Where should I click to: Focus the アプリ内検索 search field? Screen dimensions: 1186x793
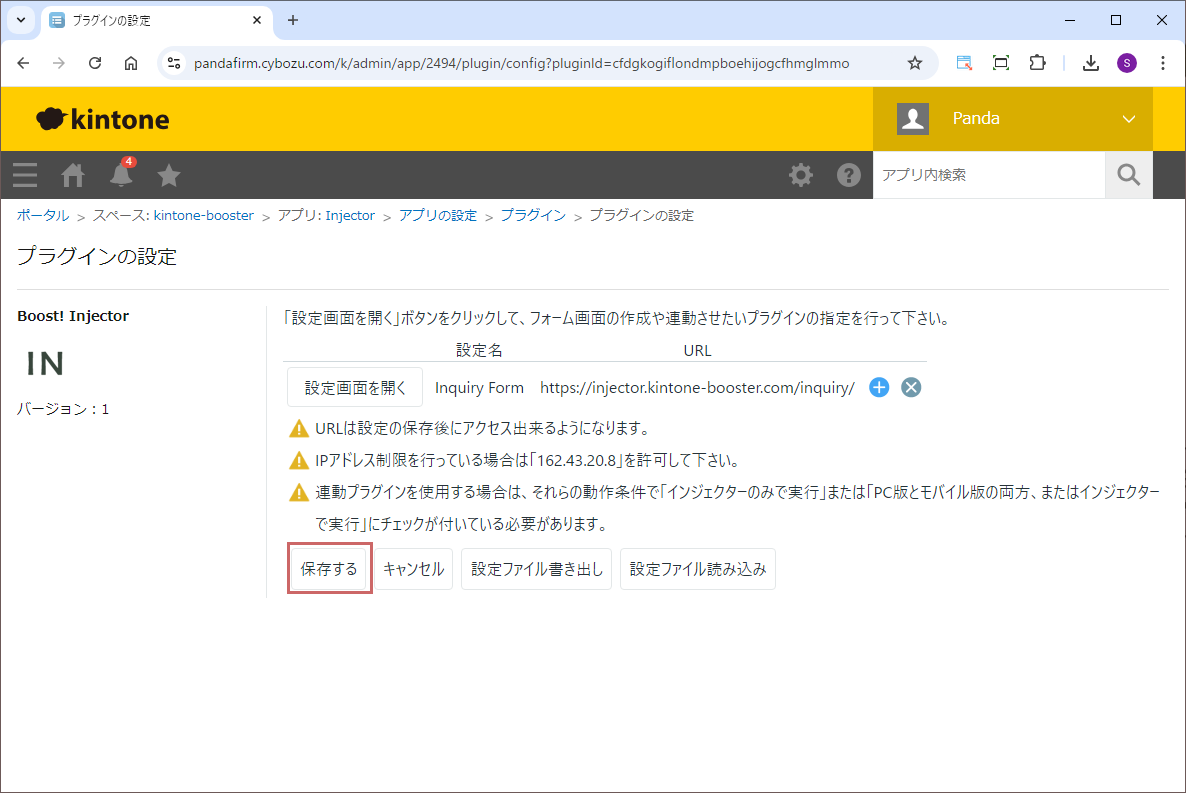(x=987, y=175)
